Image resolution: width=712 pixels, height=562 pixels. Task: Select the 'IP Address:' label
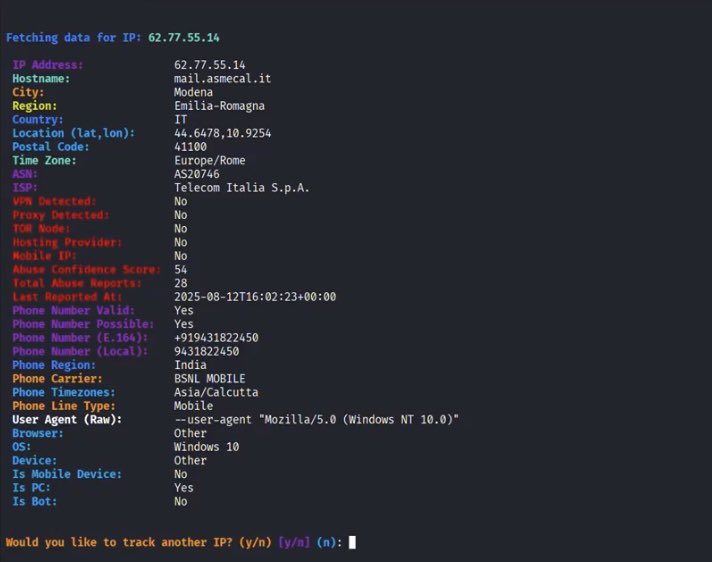click(48, 65)
